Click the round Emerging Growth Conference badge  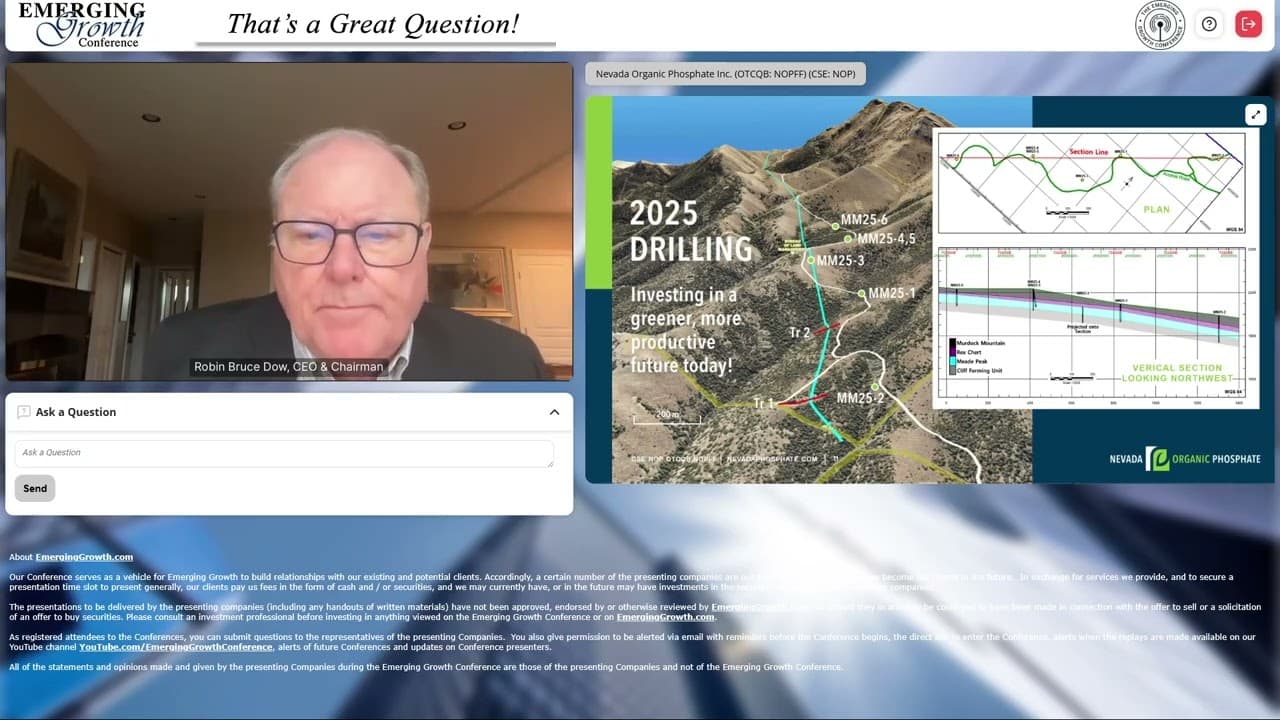point(1160,25)
